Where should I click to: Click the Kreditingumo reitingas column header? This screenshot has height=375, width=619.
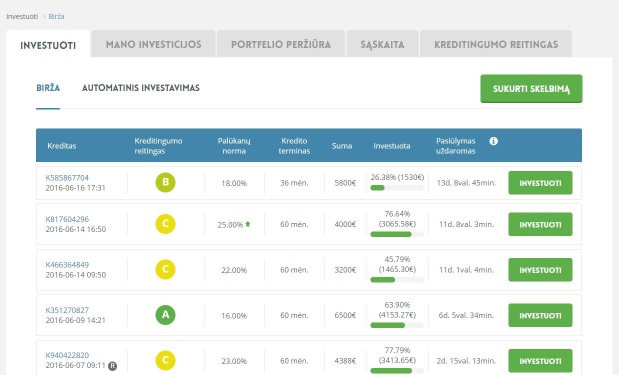[158, 146]
